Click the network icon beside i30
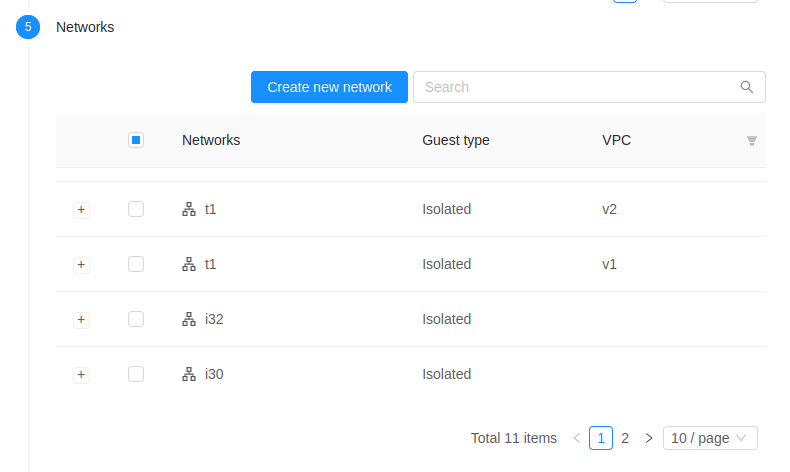Screen dimensions: 790x472 click(x=188, y=374)
